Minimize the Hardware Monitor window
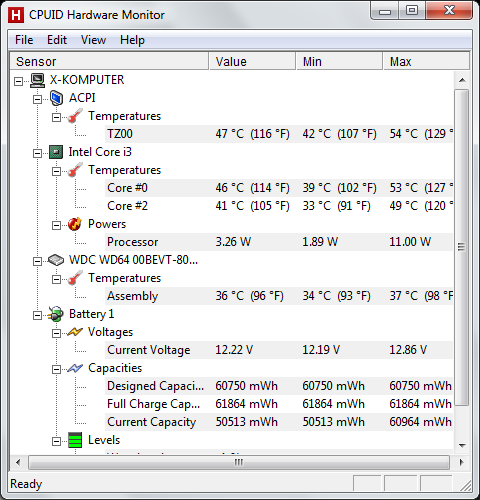Screen dimensions: 480x500 pos(385,12)
